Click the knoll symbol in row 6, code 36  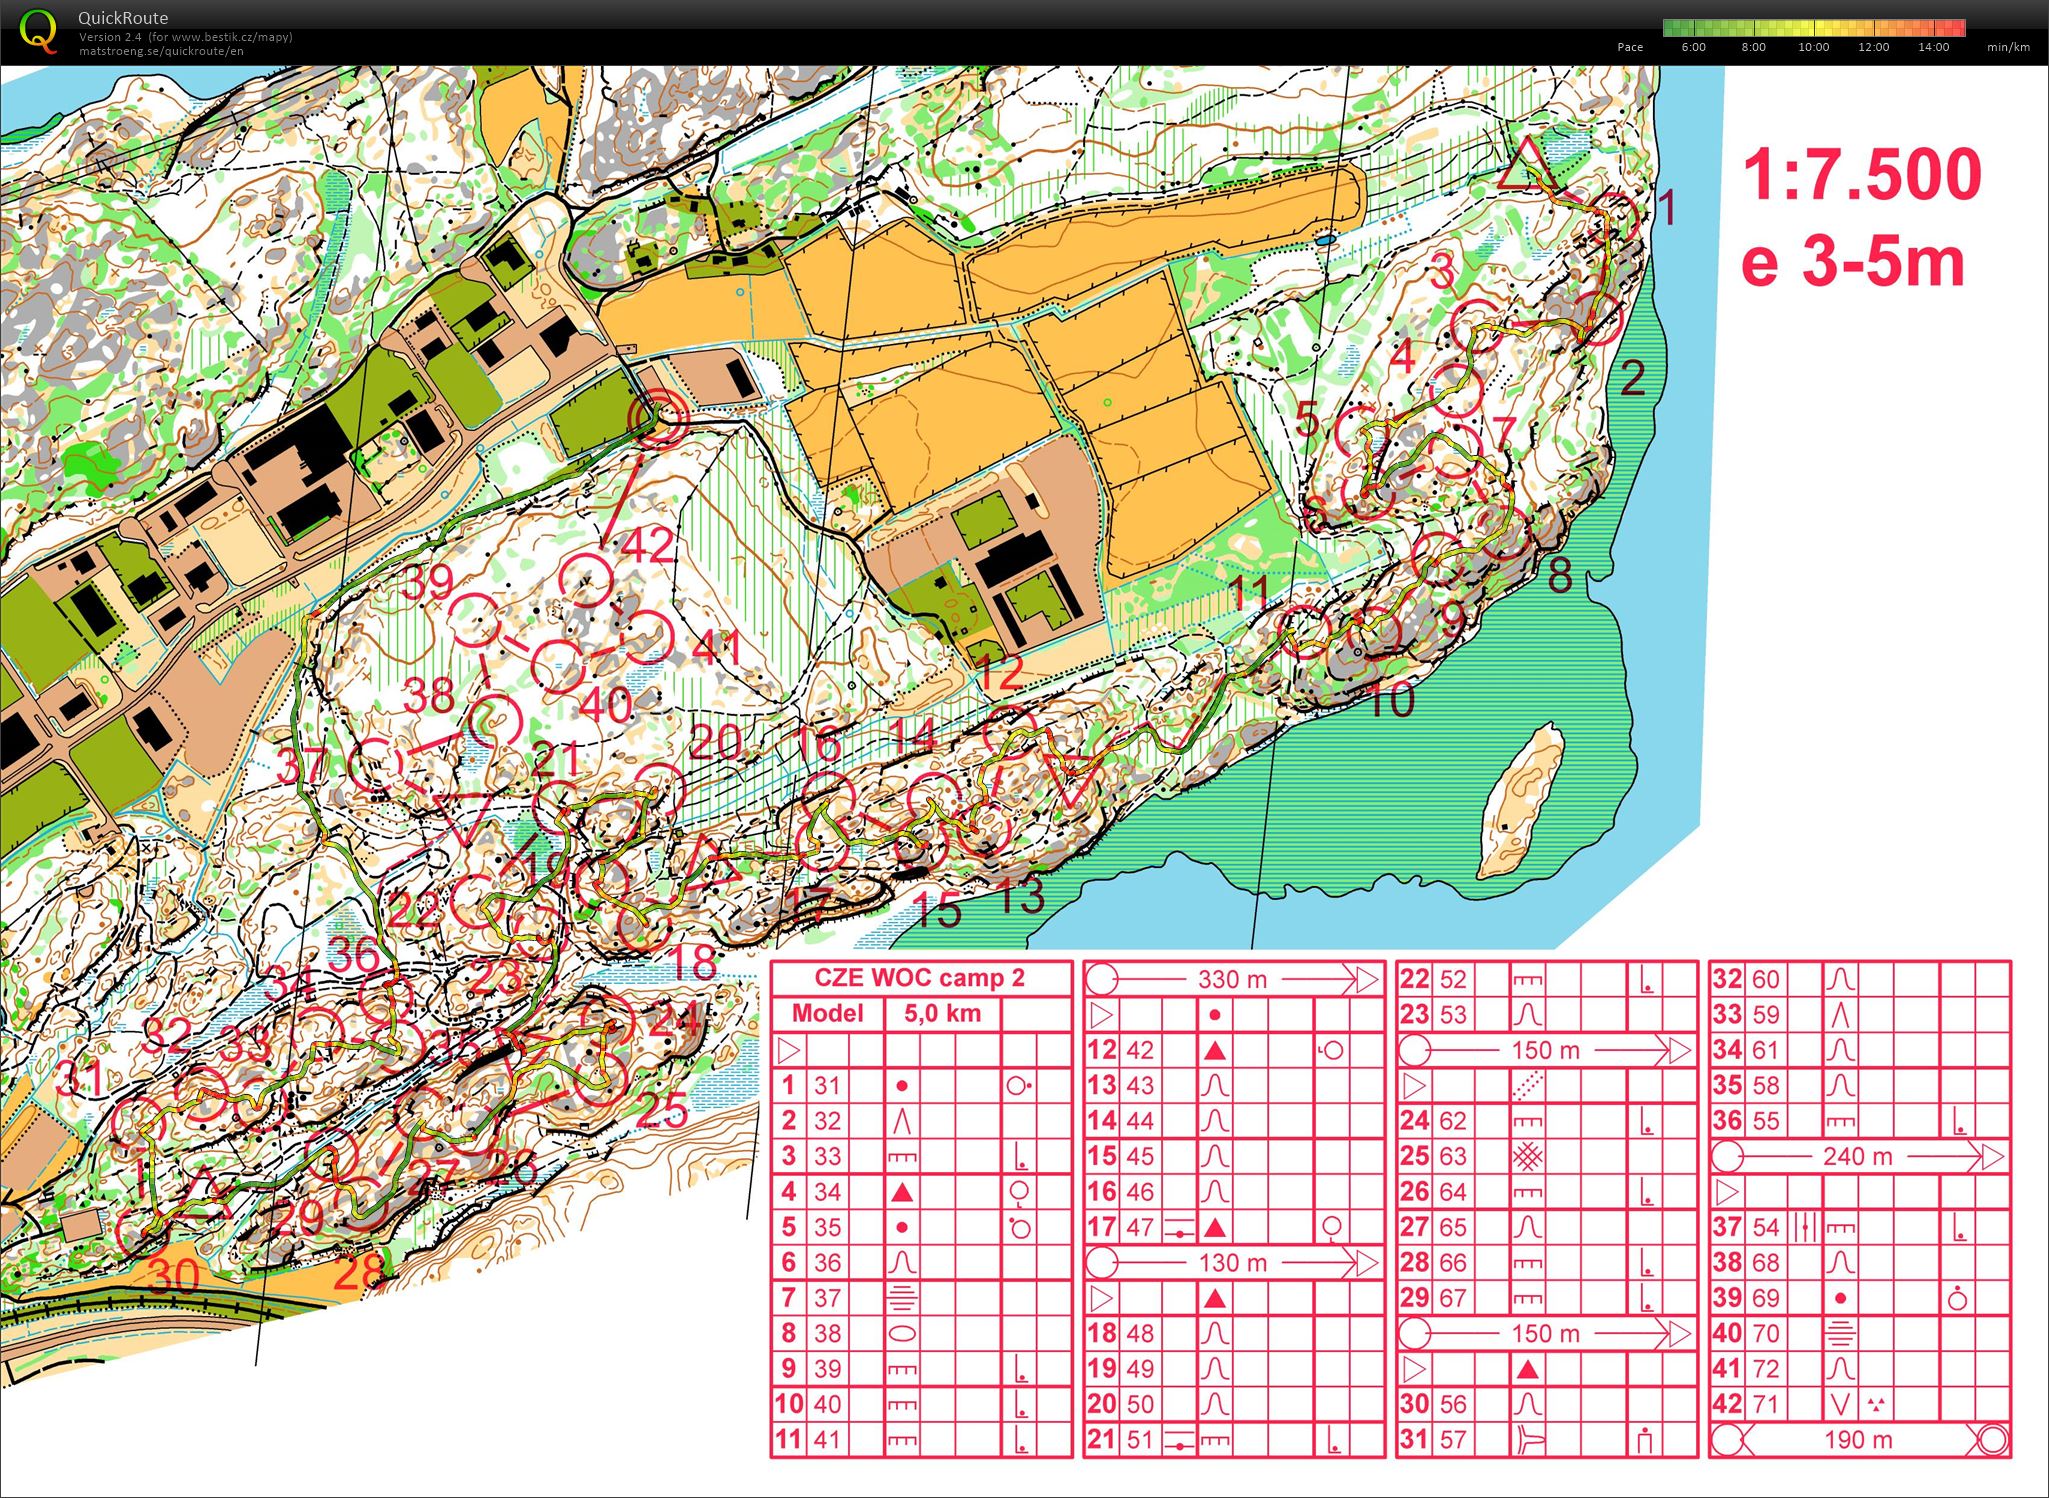point(902,1263)
